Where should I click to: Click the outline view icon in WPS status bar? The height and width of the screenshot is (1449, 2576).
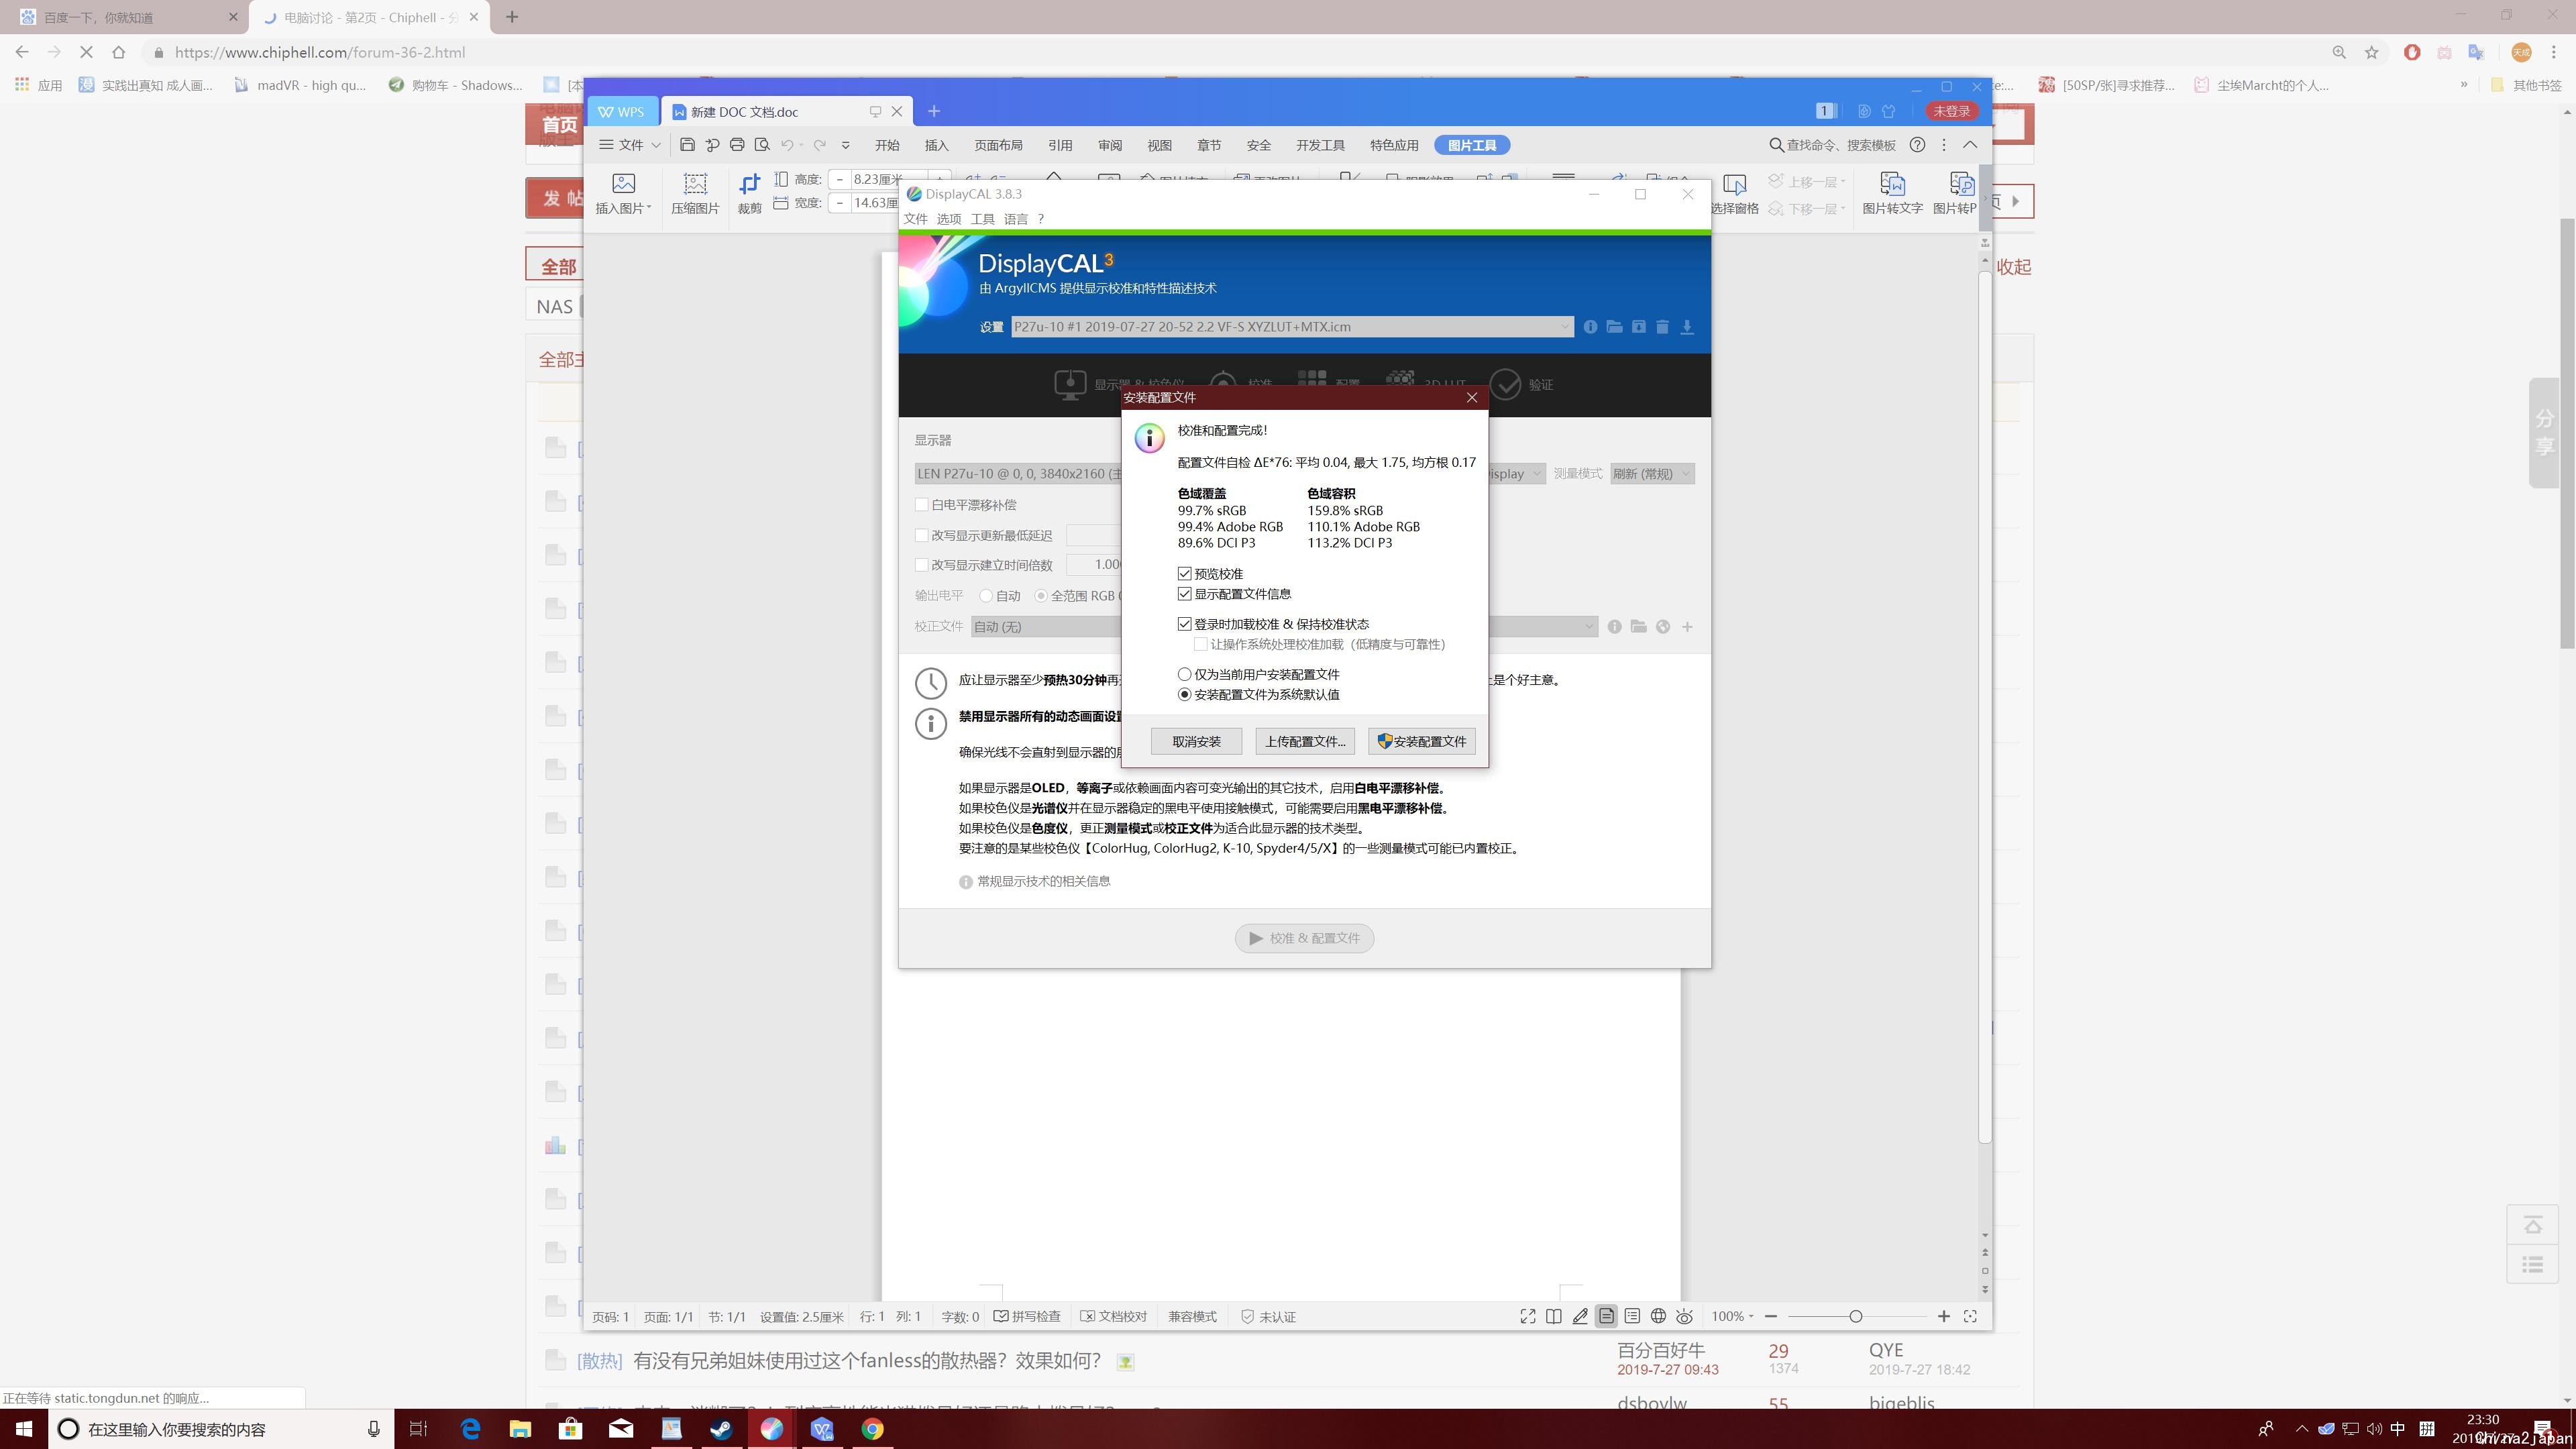pyautogui.click(x=1632, y=1317)
